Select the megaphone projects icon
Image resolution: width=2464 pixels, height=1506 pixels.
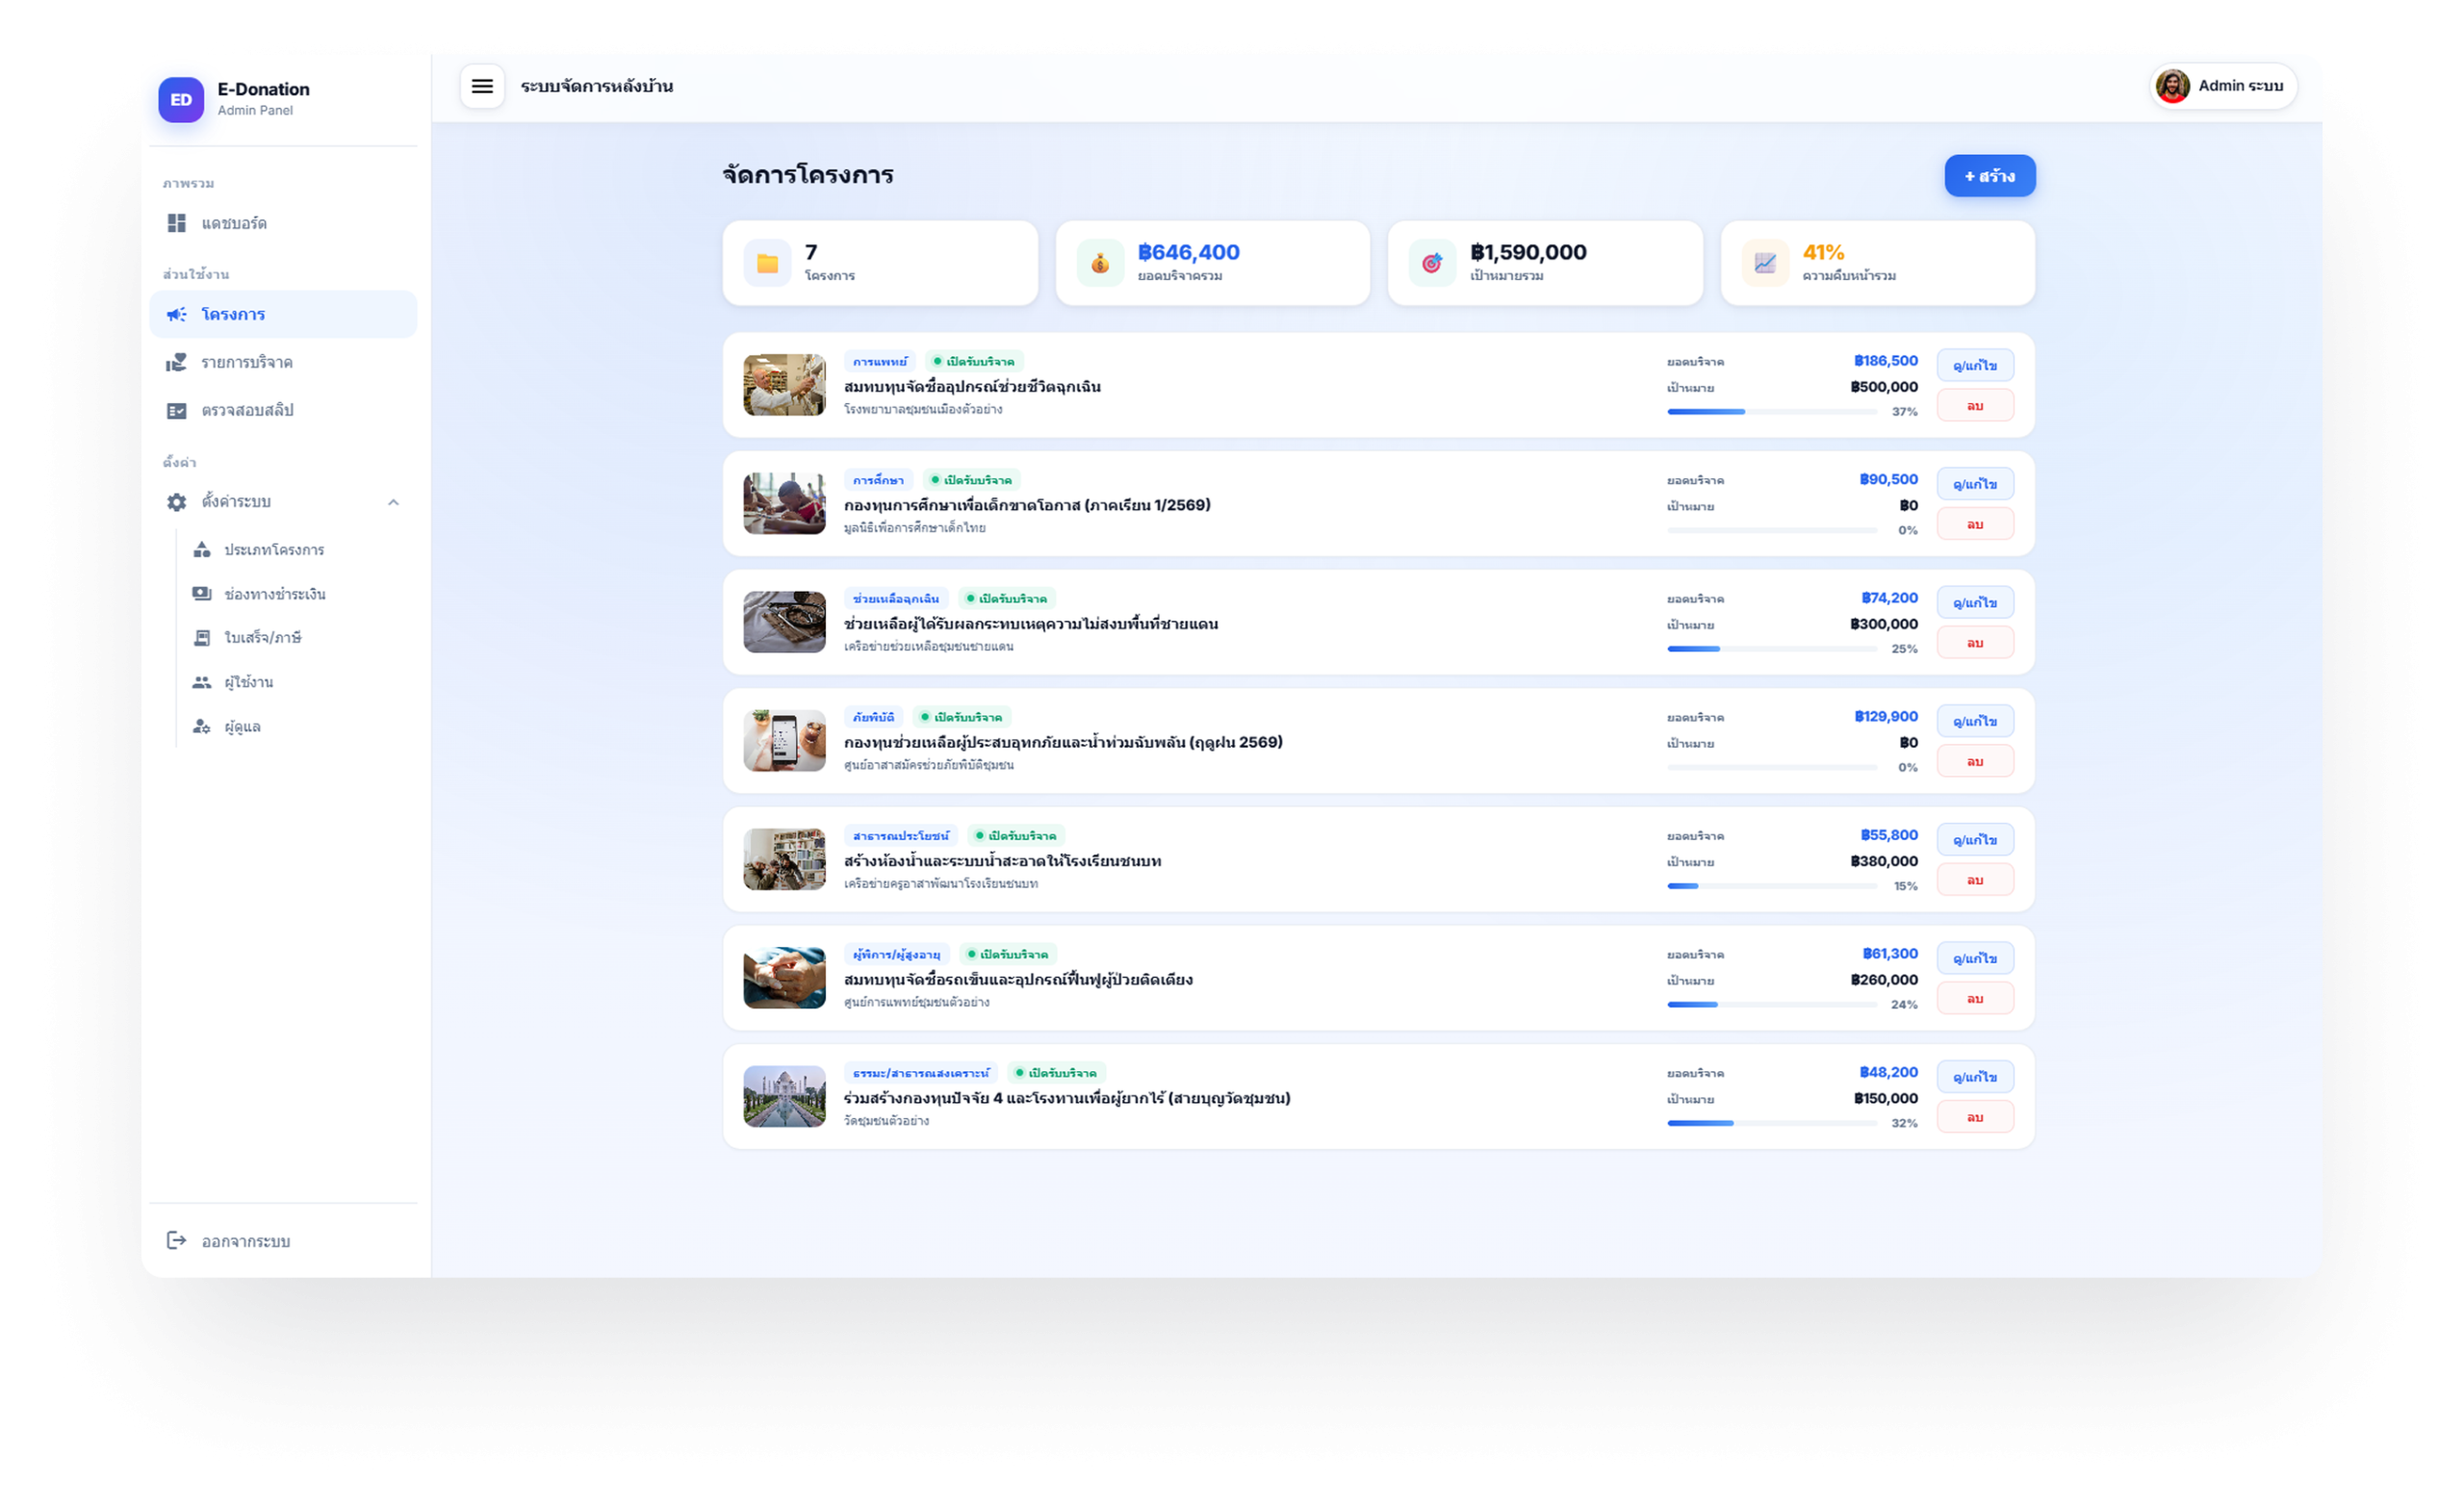point(177,314)
